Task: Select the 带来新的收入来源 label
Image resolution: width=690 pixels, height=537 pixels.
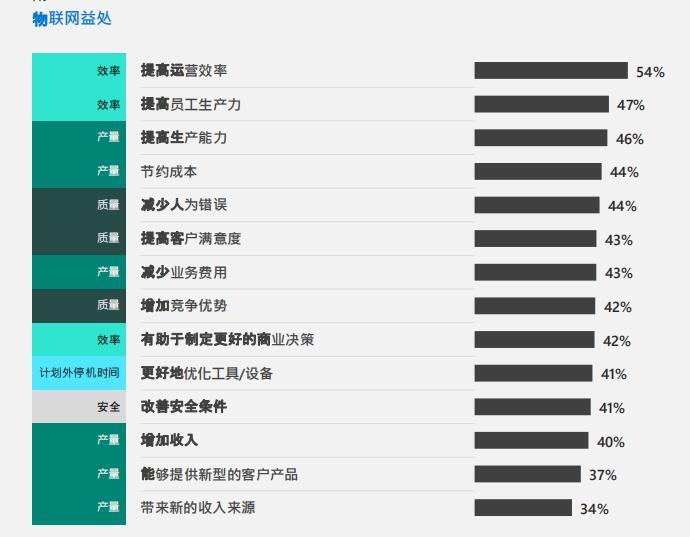Action: (197, 507)
